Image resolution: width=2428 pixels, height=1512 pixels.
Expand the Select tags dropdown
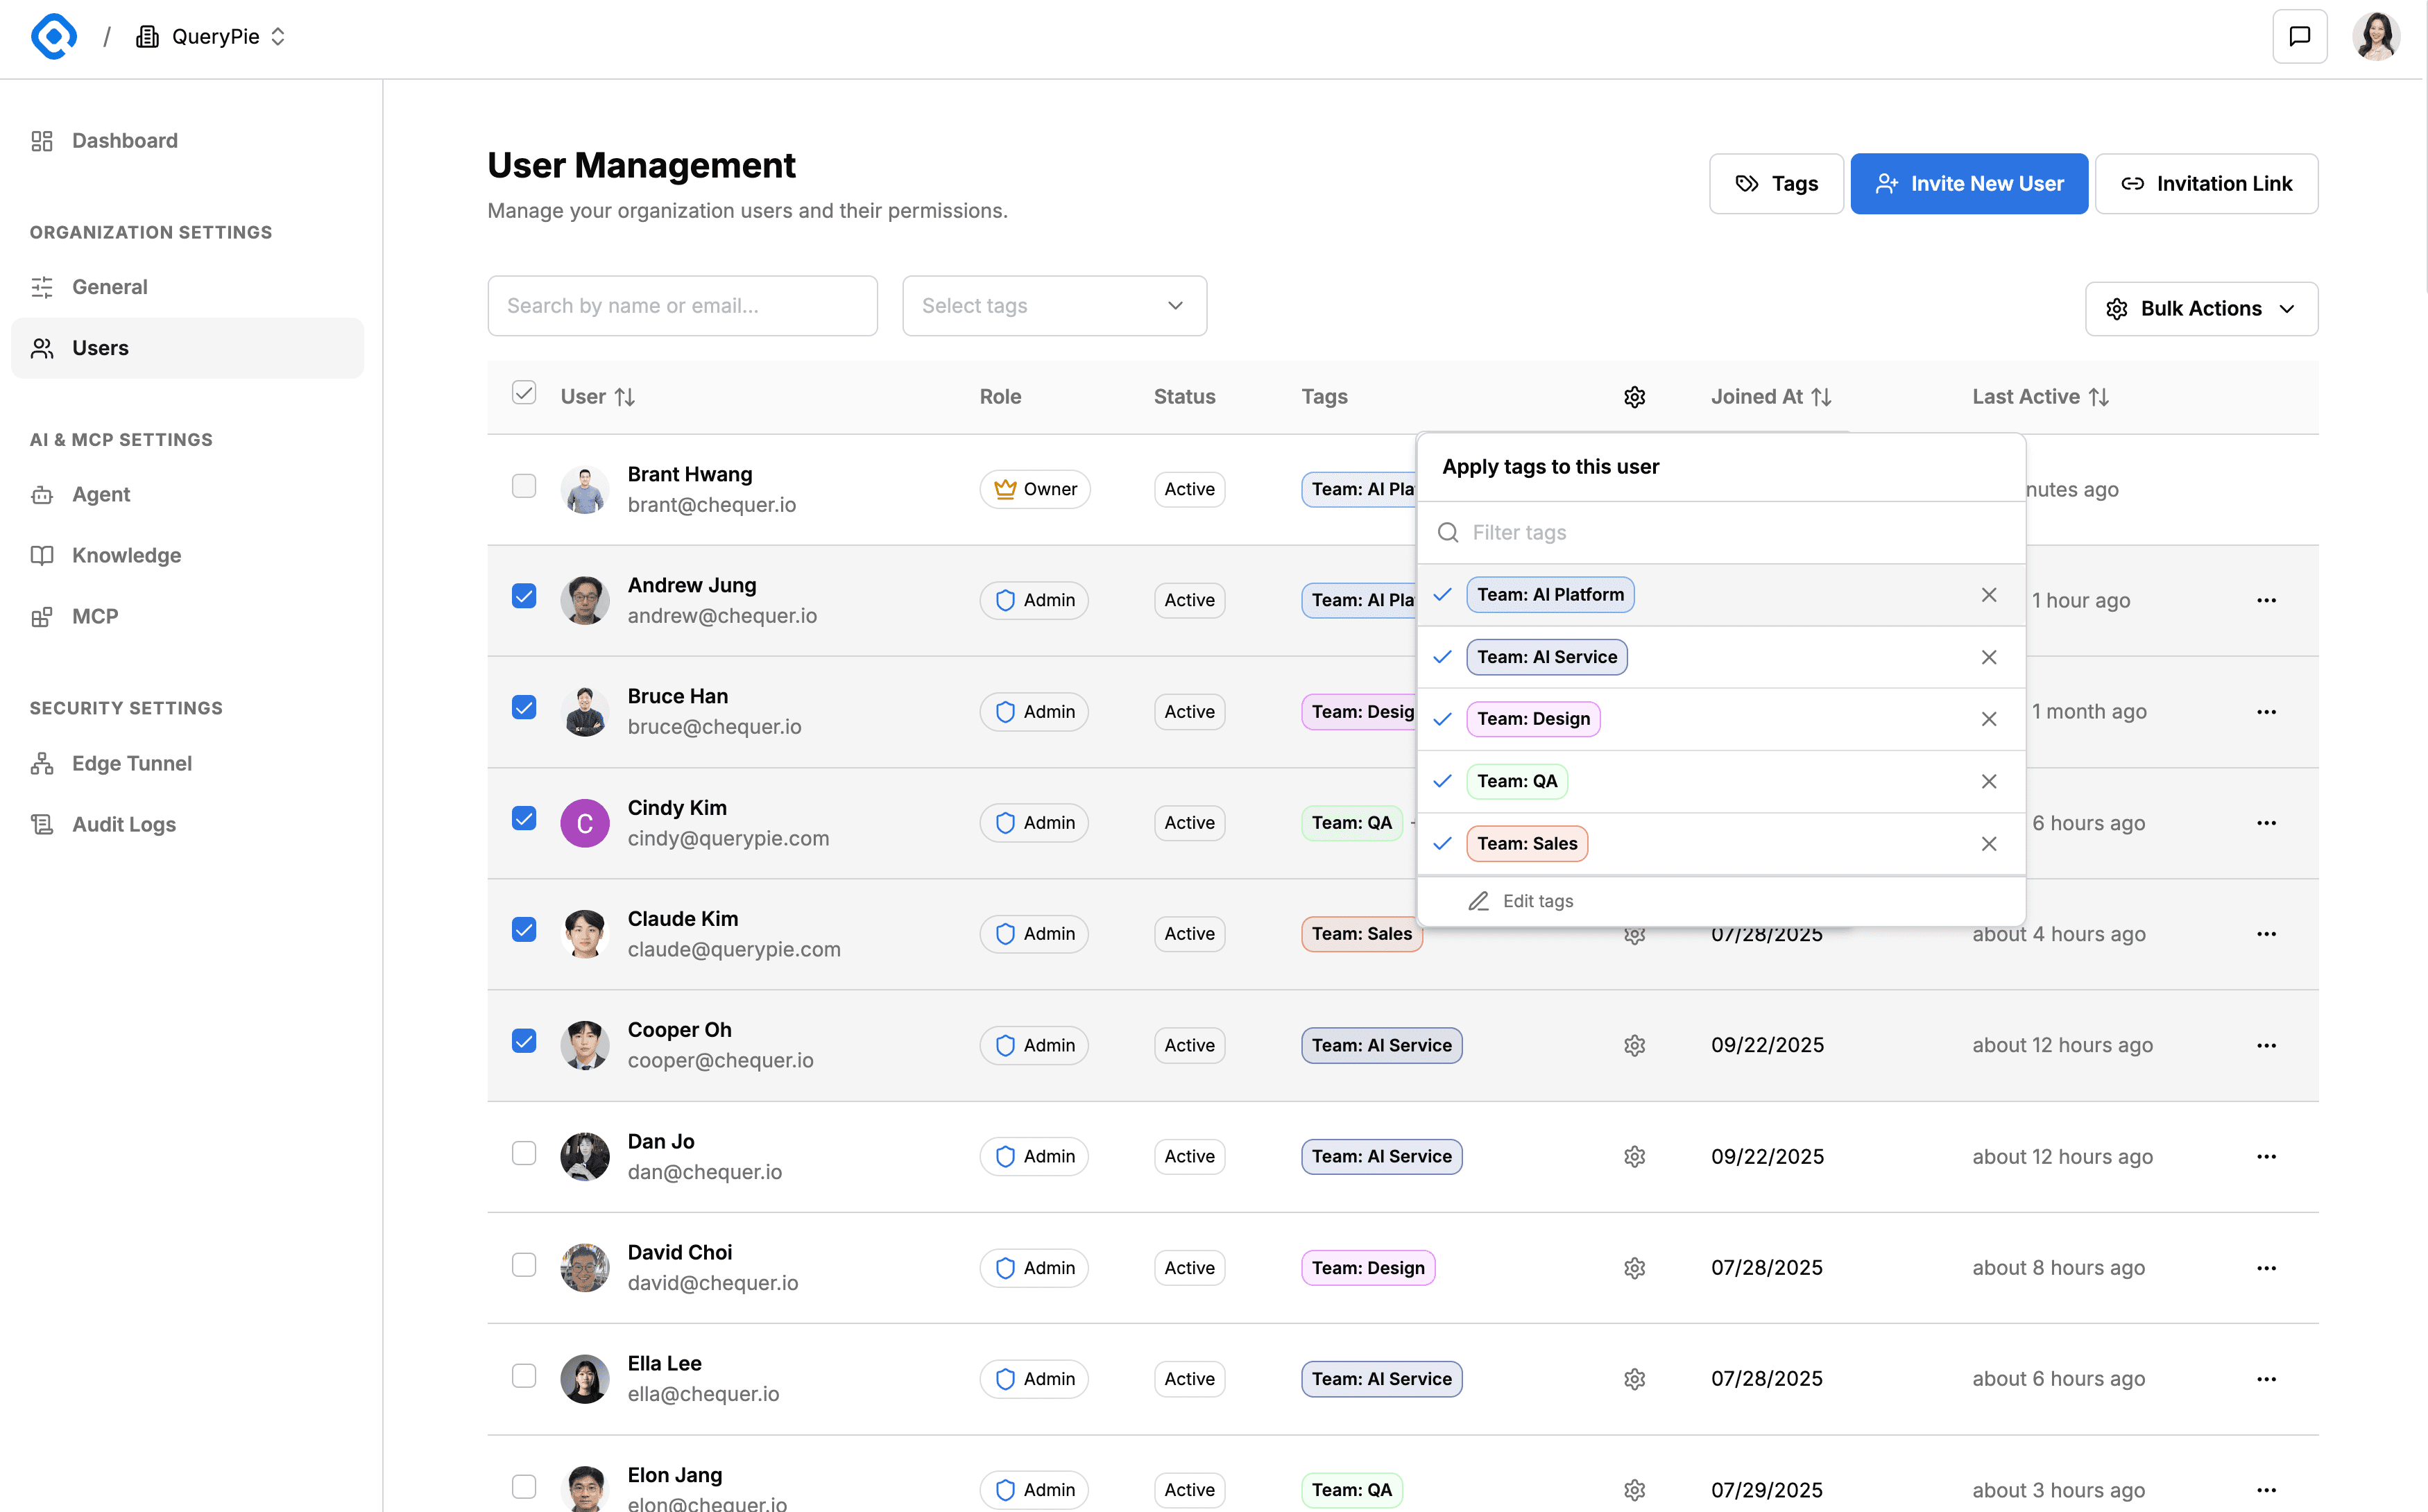click(x=1054, y=306)
